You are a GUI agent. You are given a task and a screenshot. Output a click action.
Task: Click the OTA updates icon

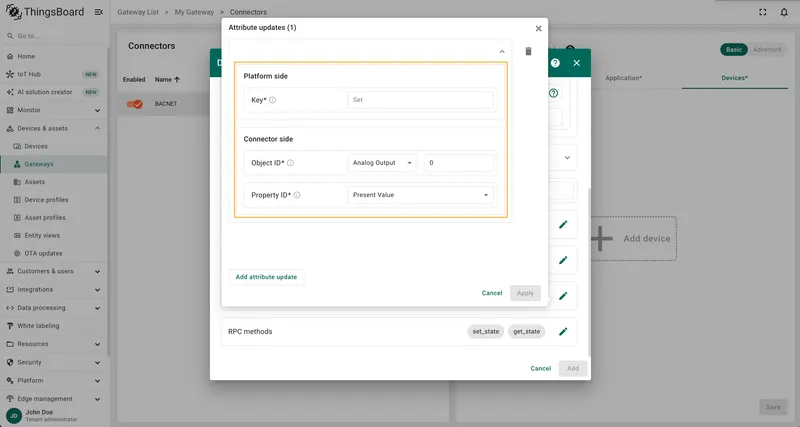[17, 254]
